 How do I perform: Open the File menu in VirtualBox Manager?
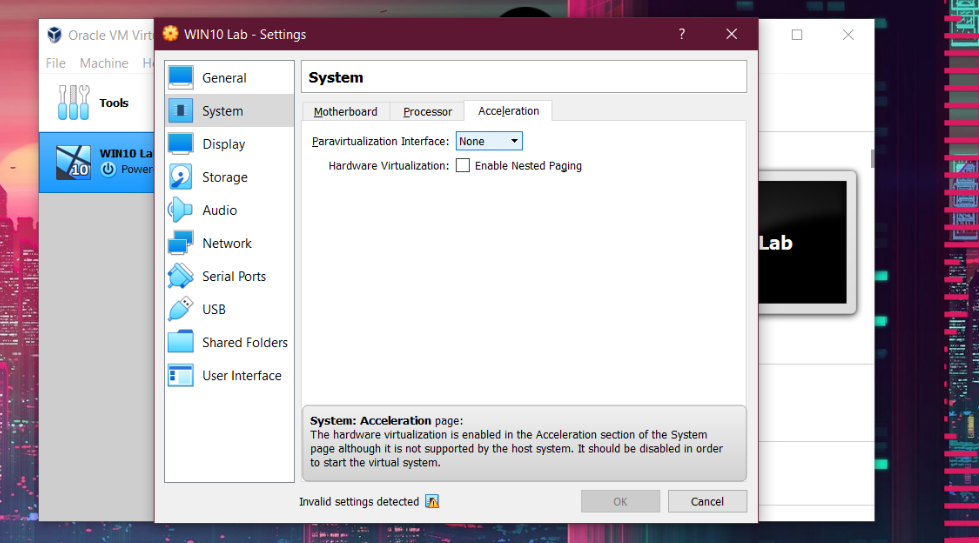(56, 63)
